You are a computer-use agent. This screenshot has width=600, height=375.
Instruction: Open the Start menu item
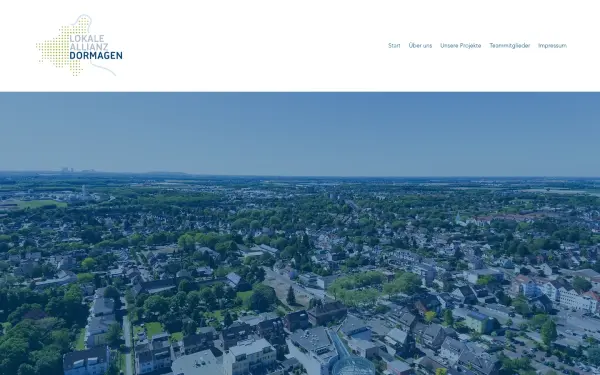394,46
